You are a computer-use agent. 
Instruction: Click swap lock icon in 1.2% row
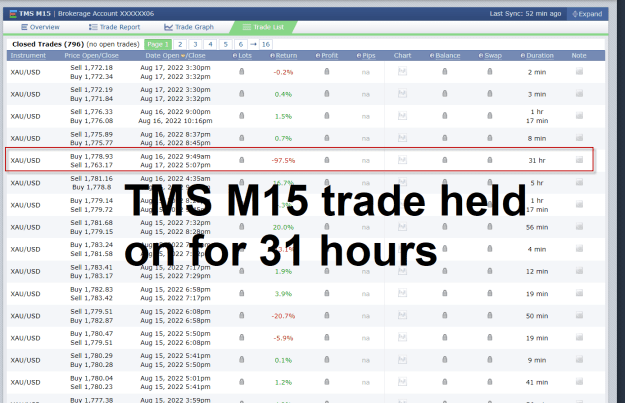point(490,382)
